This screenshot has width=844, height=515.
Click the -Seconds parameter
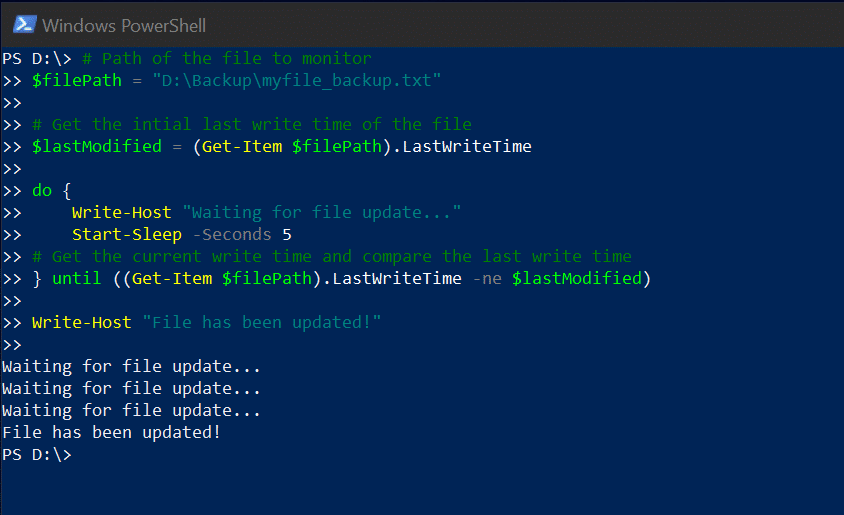tap(232, 235)
